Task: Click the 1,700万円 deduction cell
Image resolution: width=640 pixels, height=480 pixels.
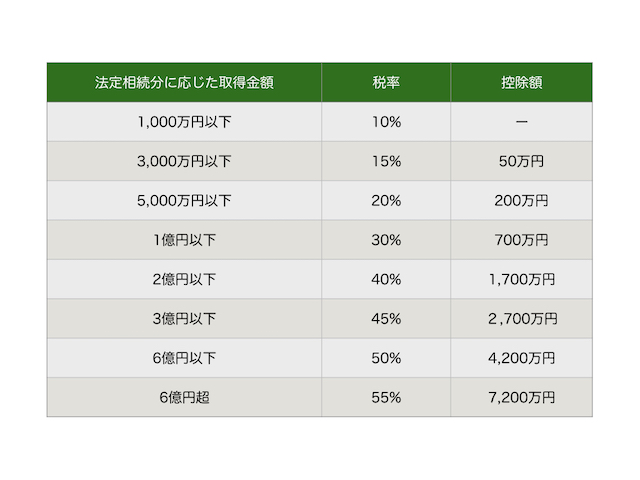Action: click(x=521, y=279)
